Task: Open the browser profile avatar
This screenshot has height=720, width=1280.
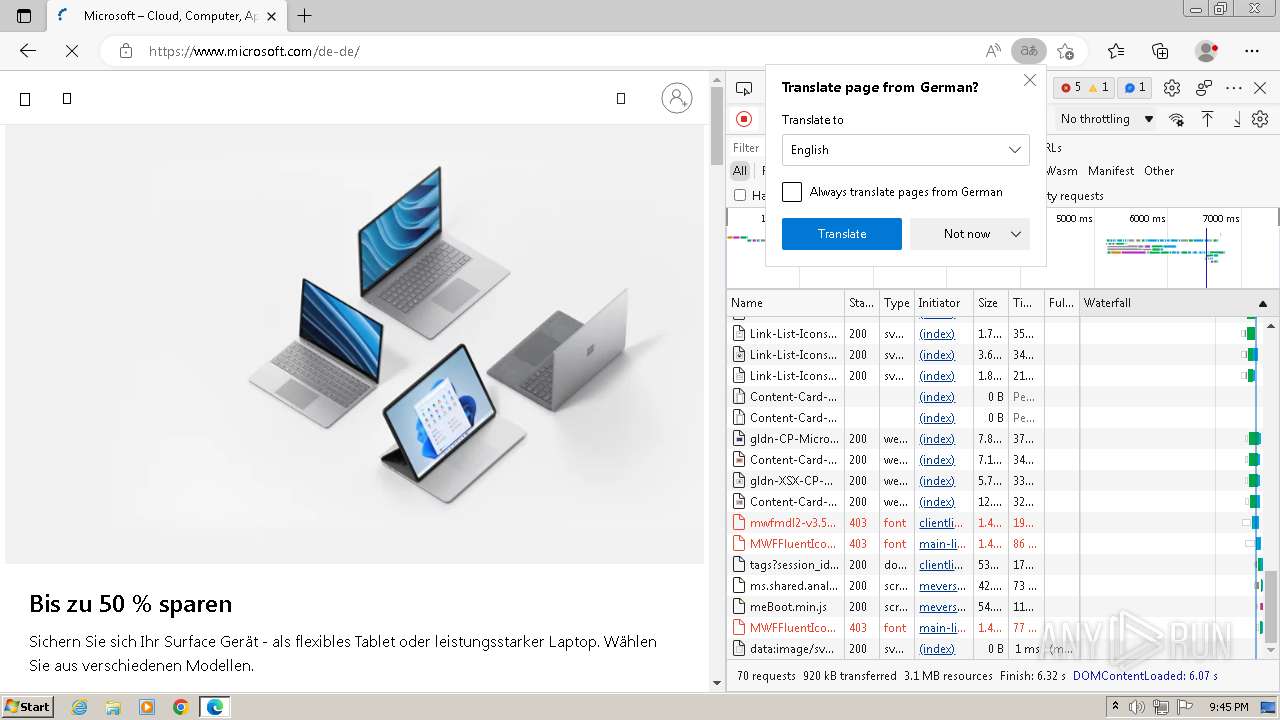Action: coord(1207,51)
